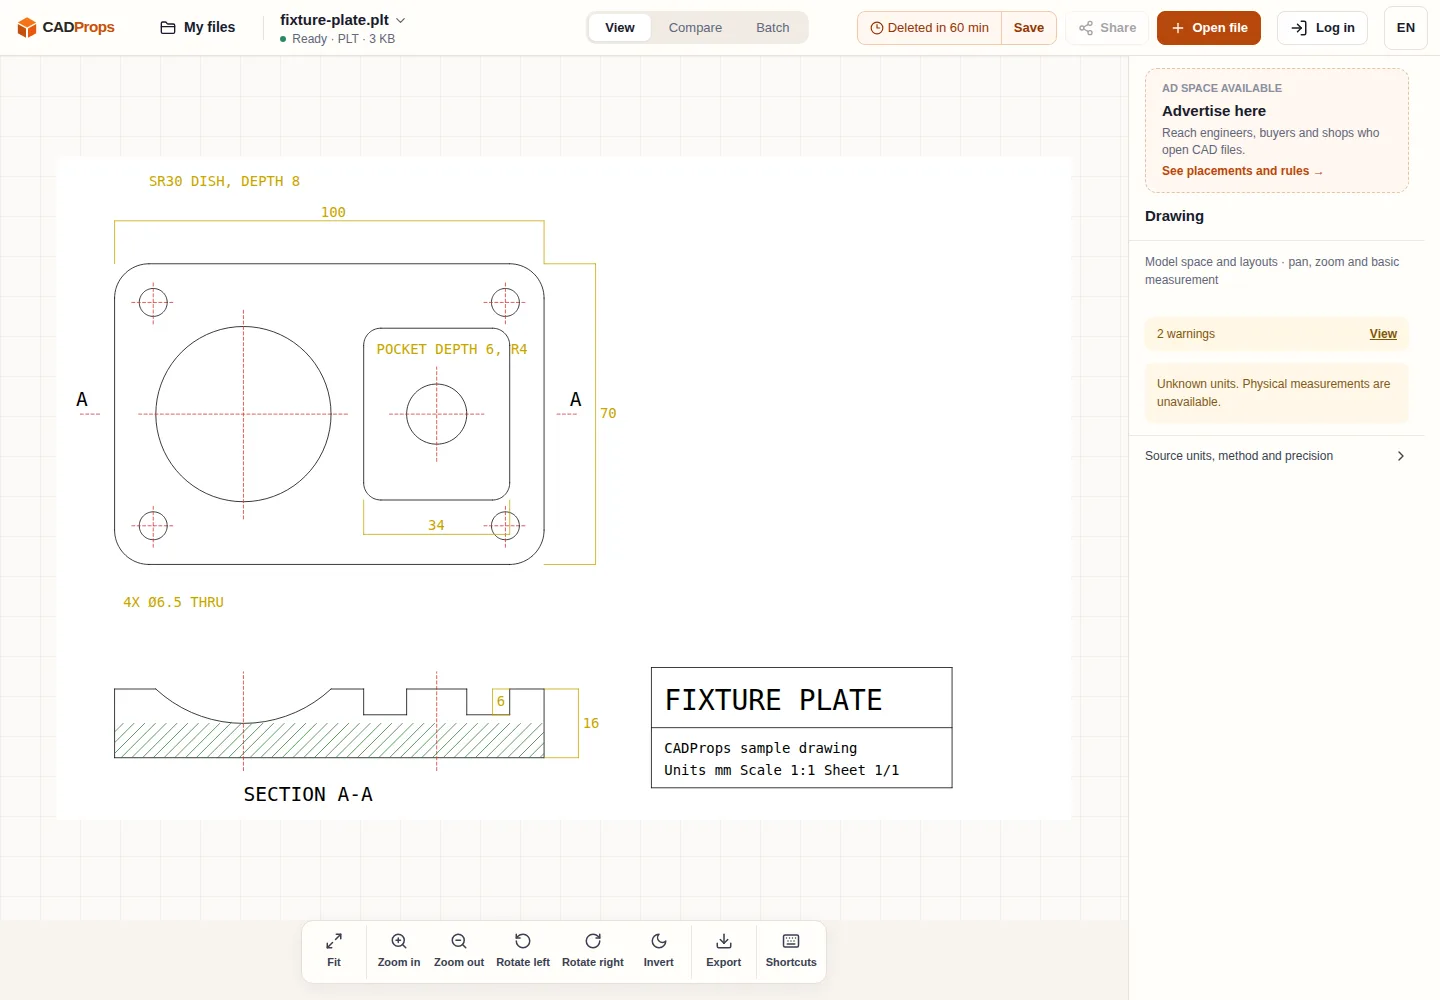
Task: Click the SECTION A-A label
Action: [x=308, y=794]
